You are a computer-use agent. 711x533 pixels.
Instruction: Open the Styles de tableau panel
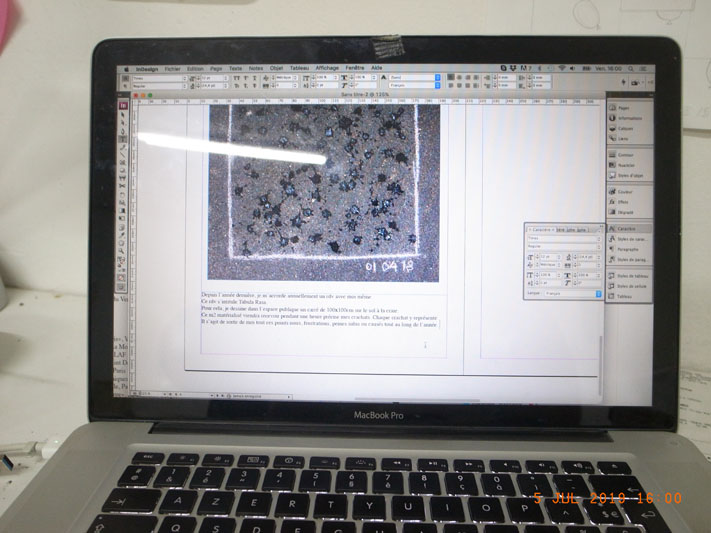coord(629,276)
